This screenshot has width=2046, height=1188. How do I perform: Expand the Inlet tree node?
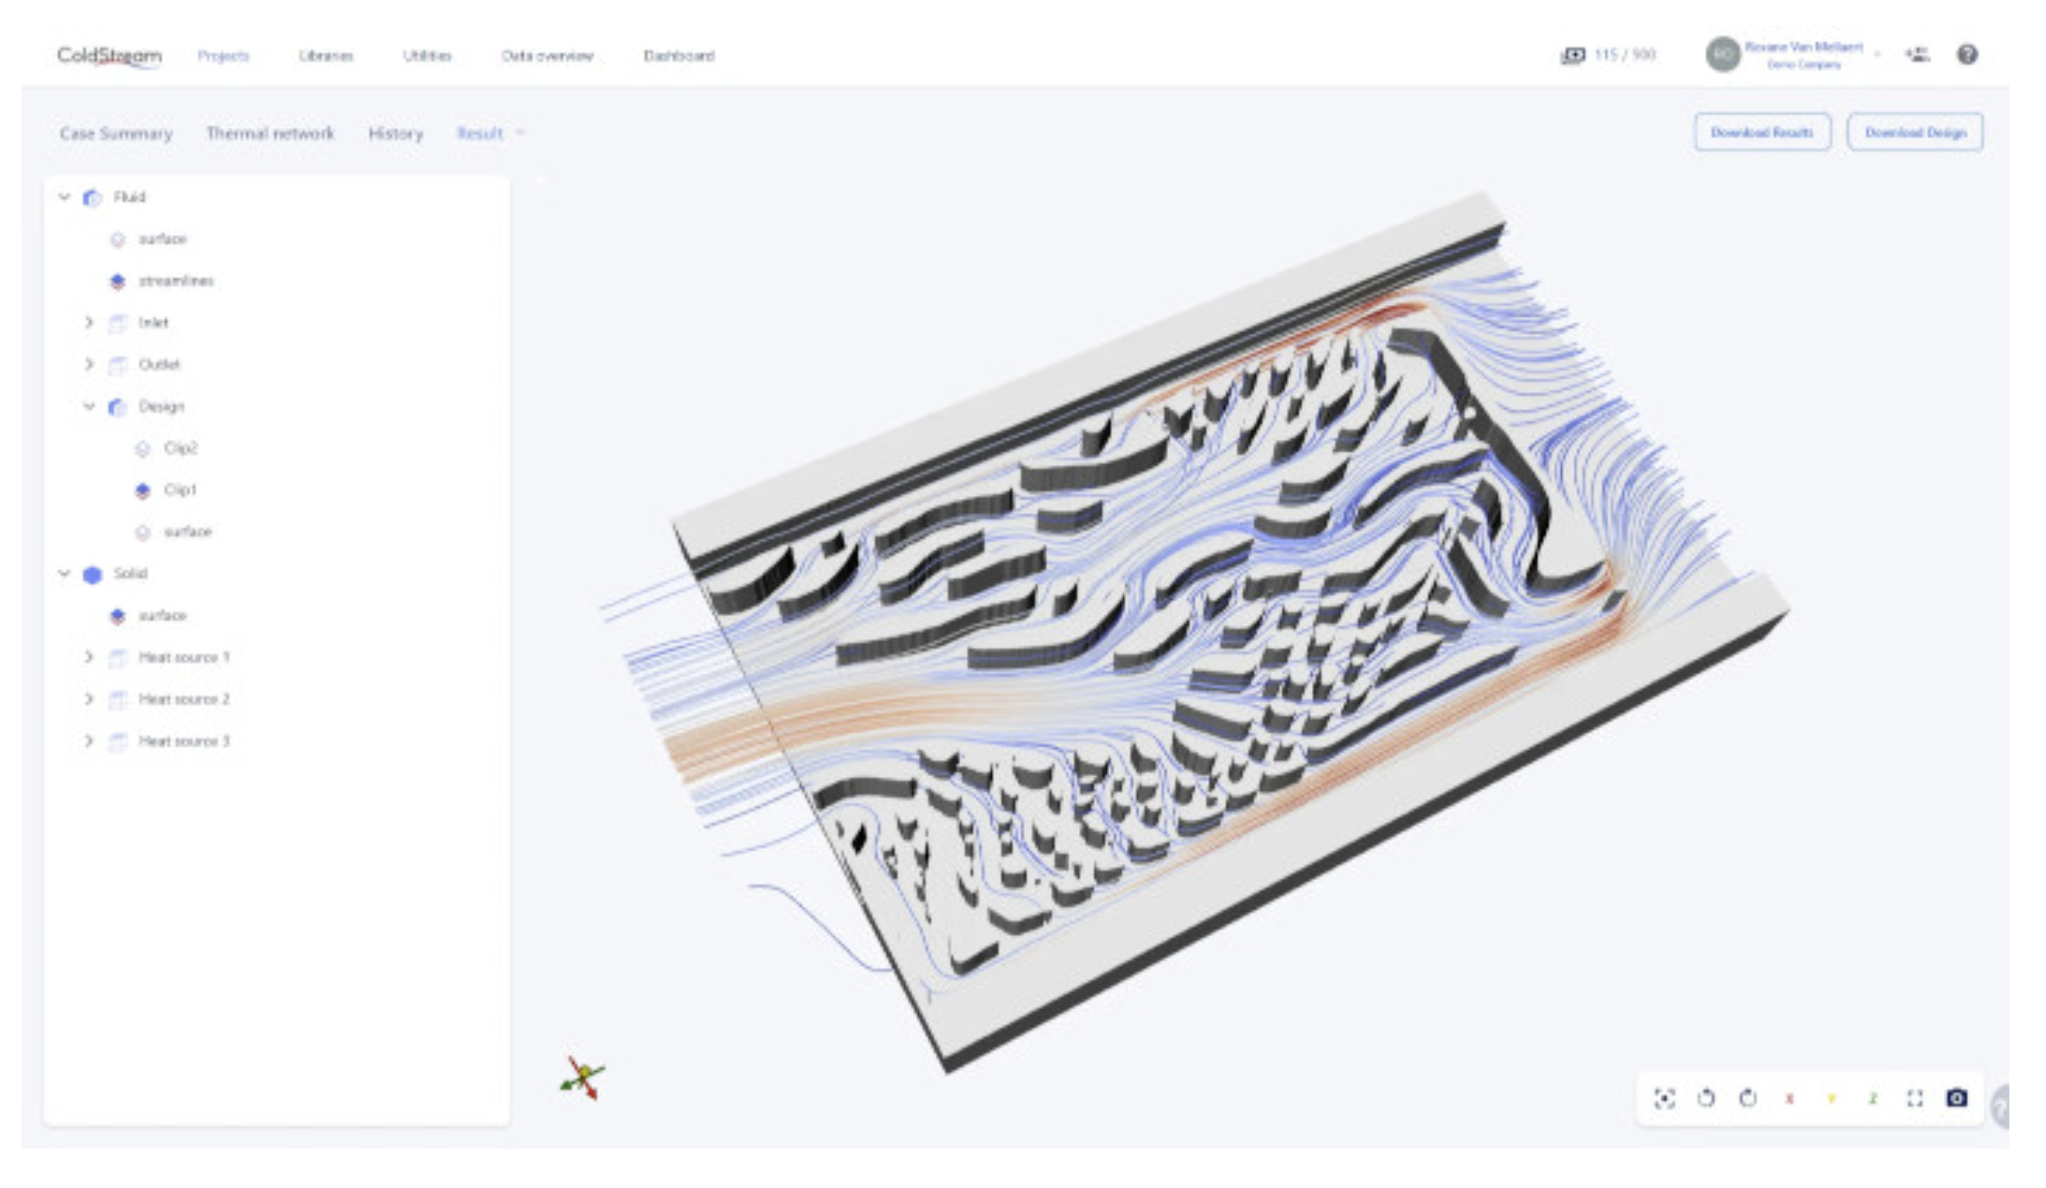(89, 322)
